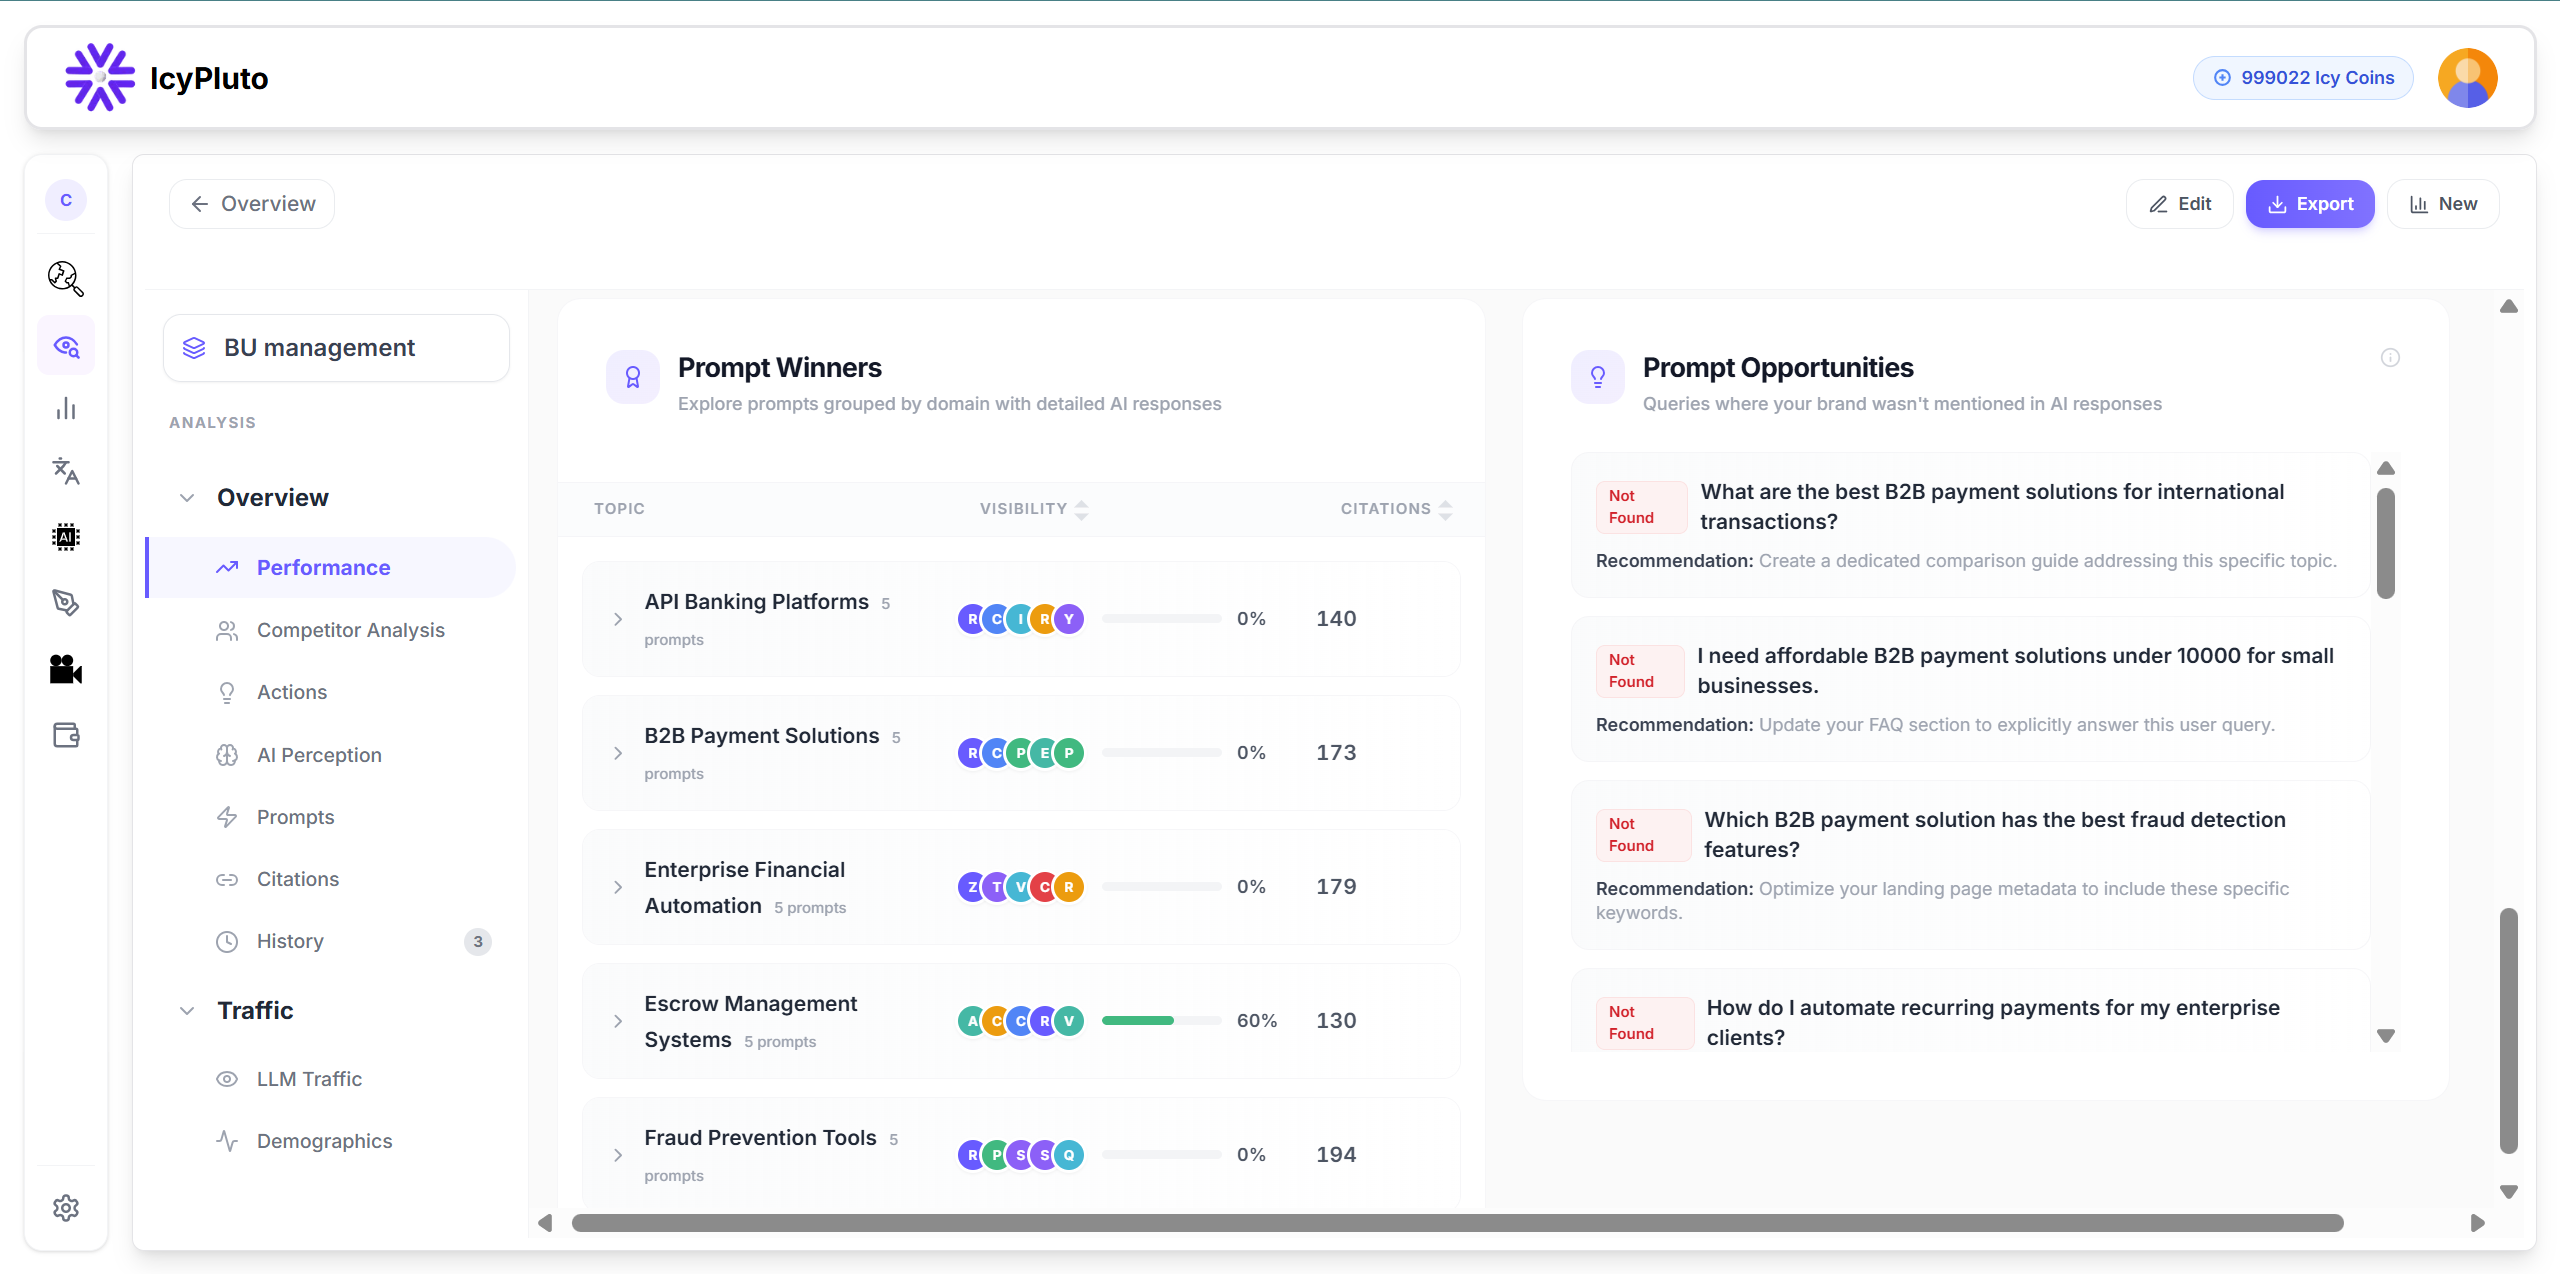The width and height of the screenshot is (2560, 1274).
Task: Click the AI chip sidebar icon
Action: click(66, 537)
